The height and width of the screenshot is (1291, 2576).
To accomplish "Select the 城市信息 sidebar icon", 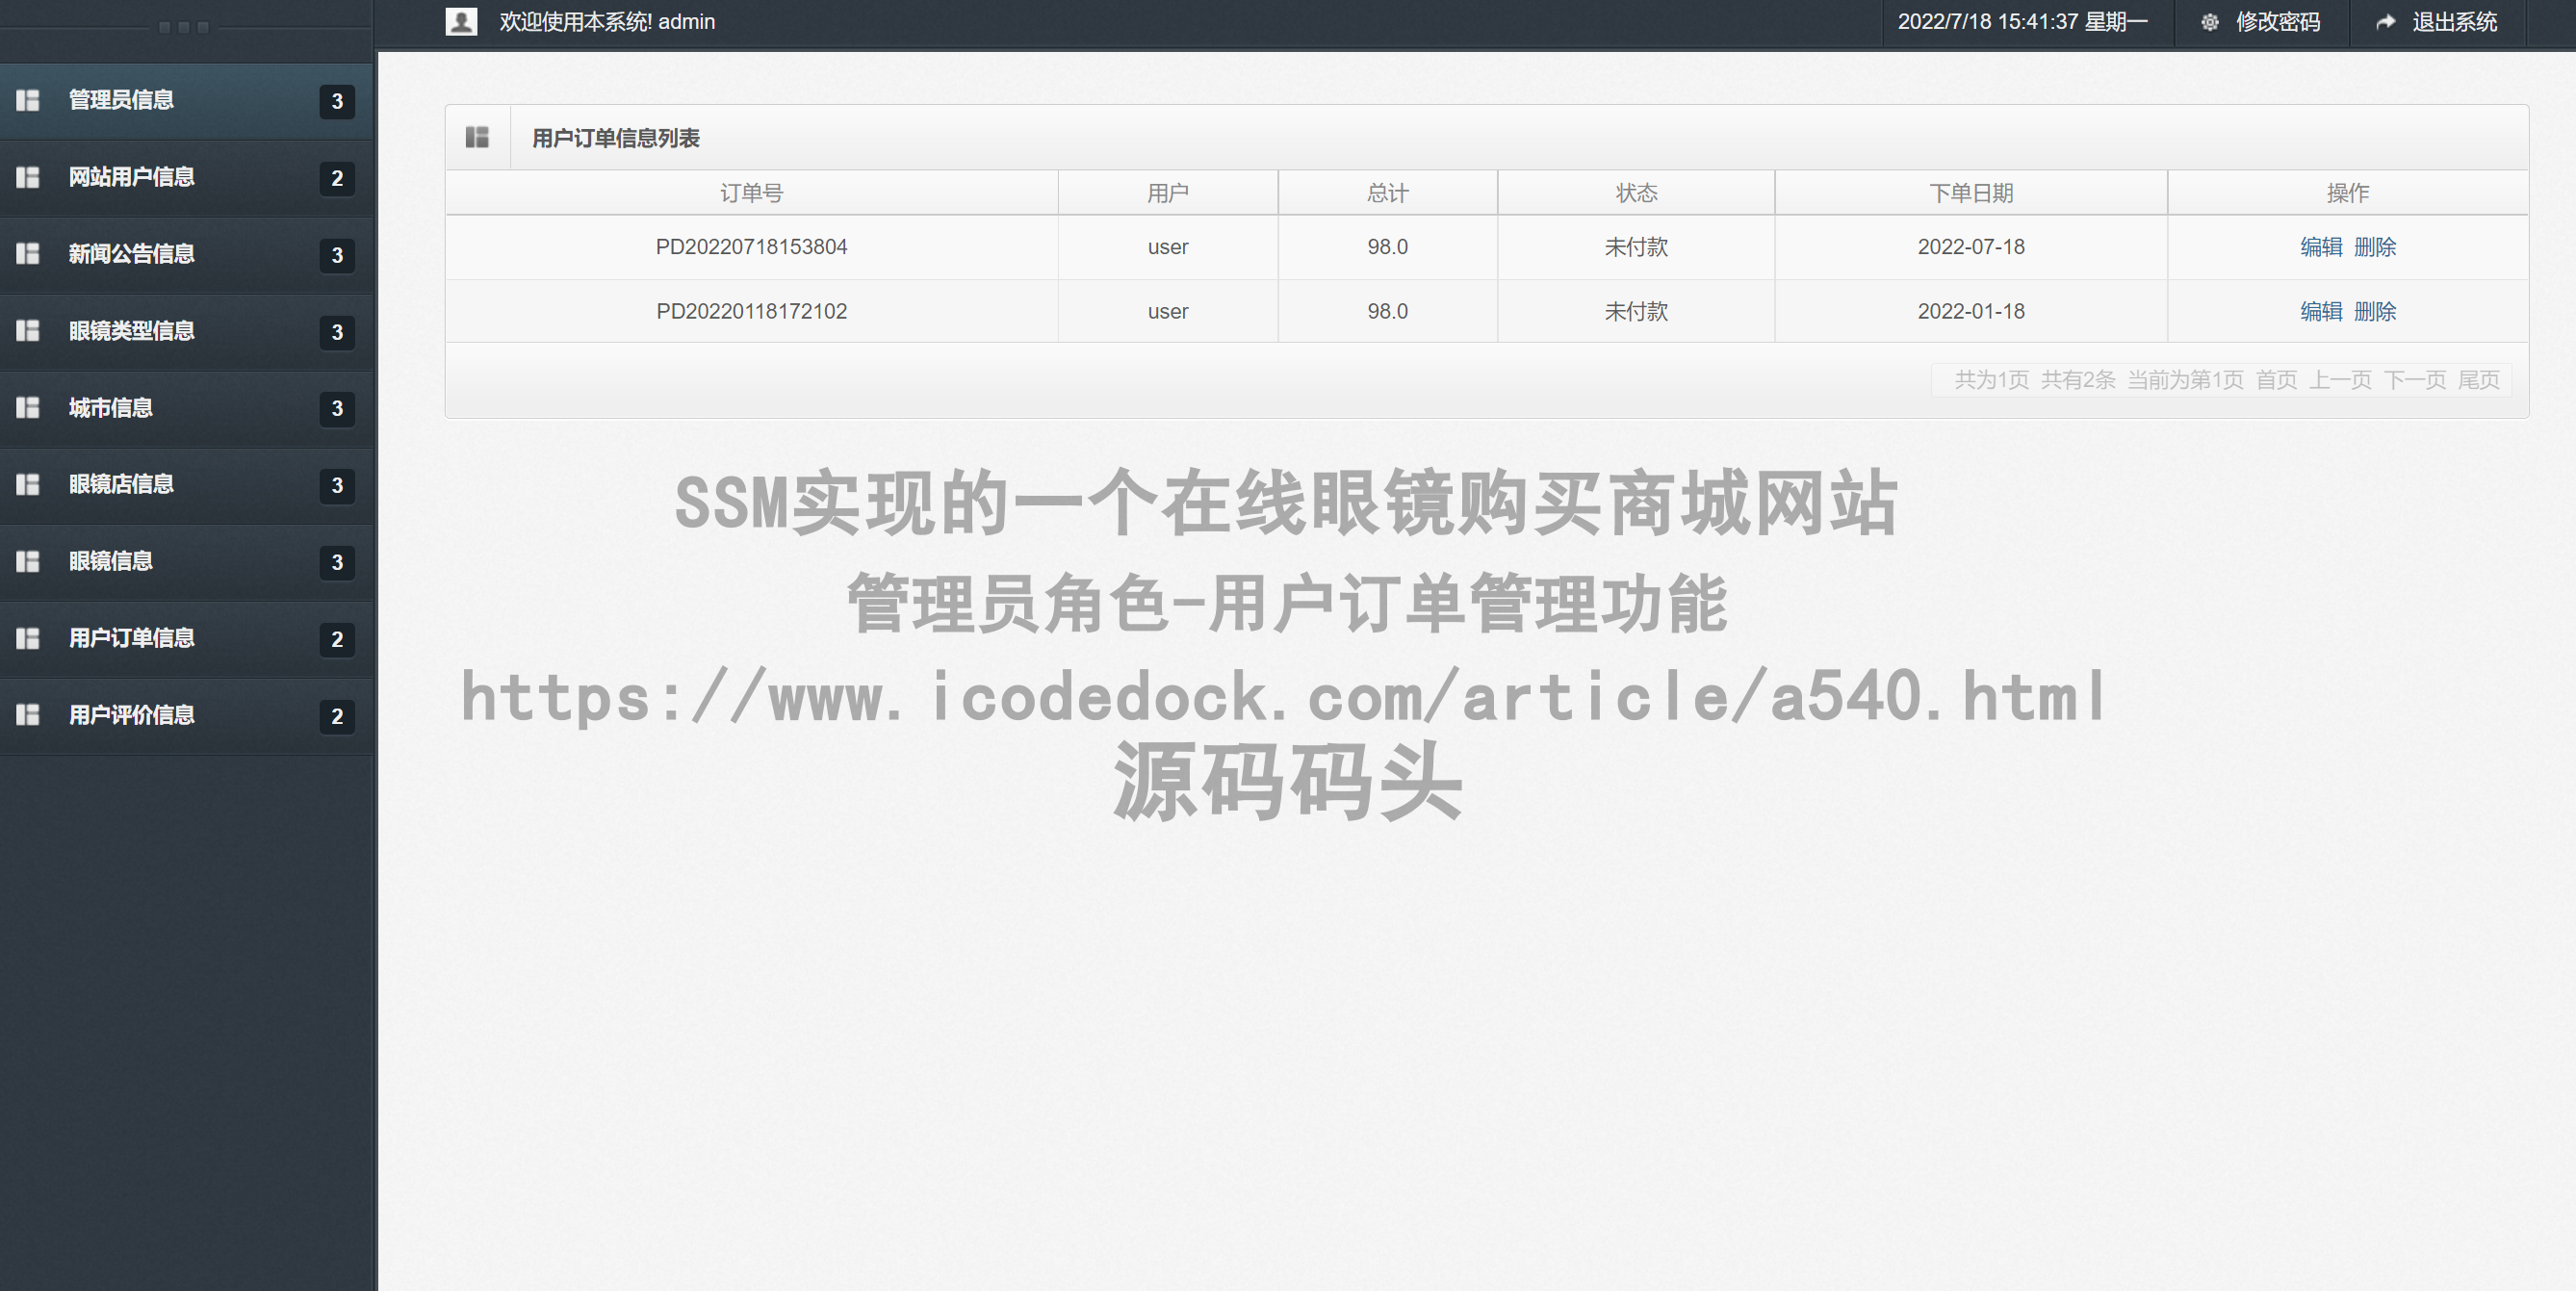I will click(27, 408).
